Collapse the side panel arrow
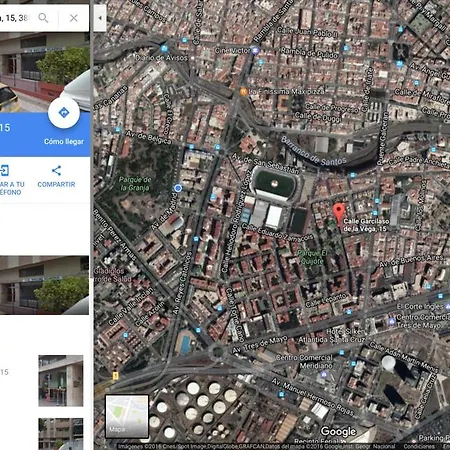The width and height of the screenshot is (450, 450). coord(100,18)
